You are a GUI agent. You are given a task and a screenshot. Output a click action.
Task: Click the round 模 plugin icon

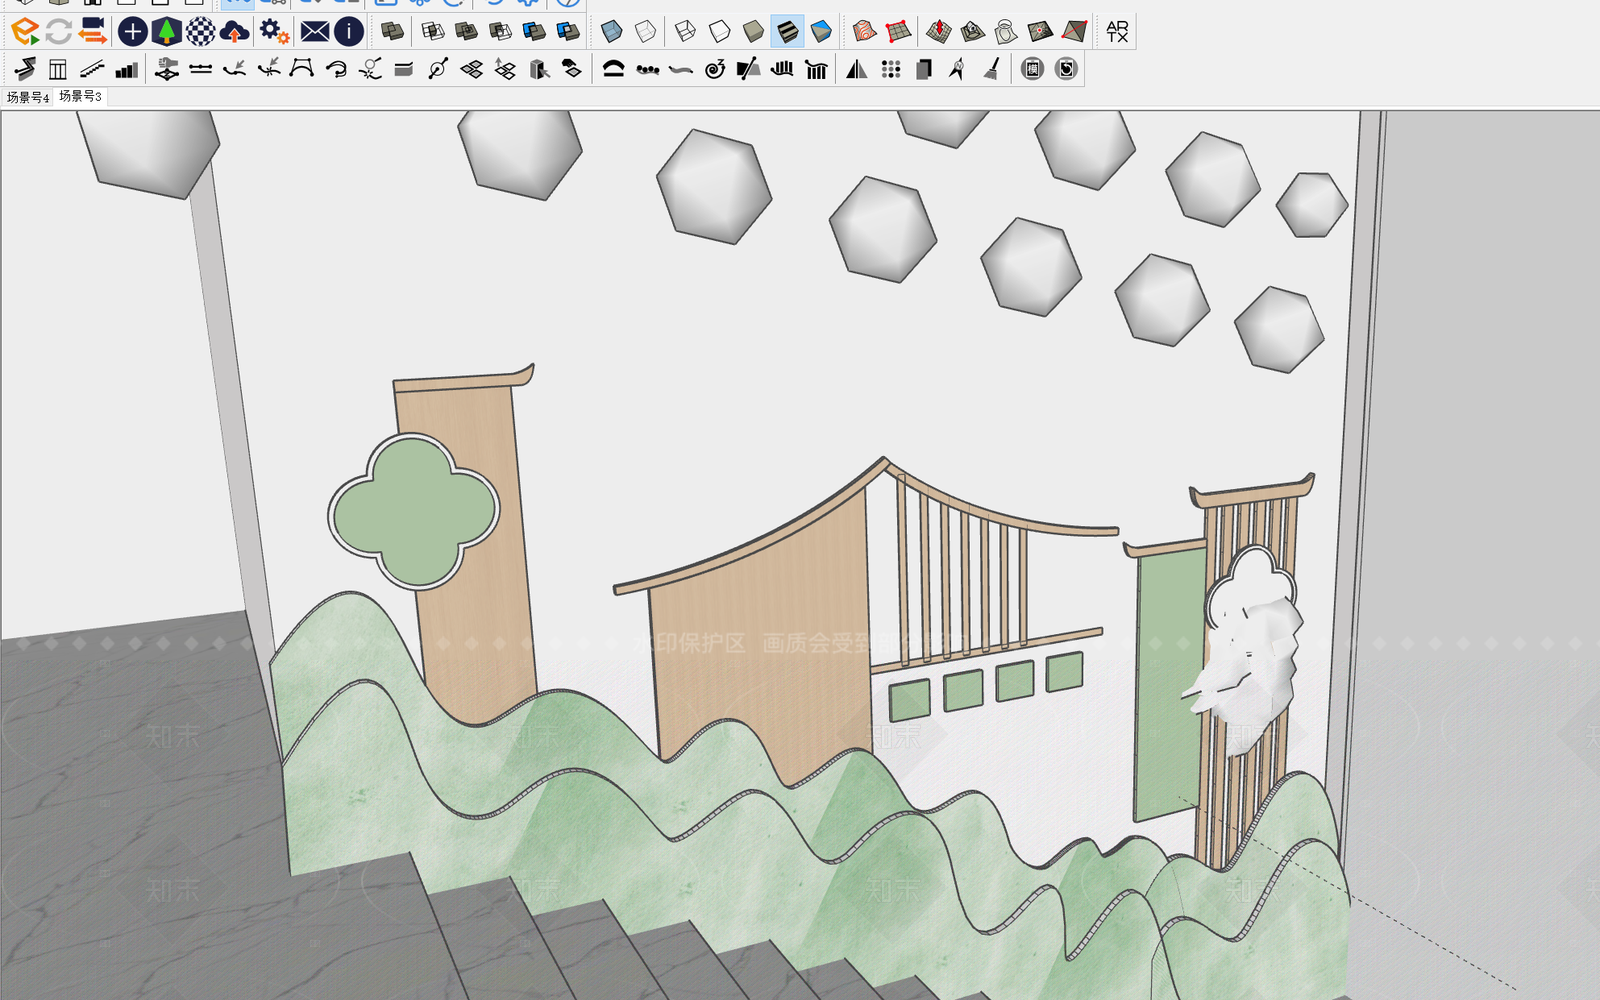pos(1033,69)
